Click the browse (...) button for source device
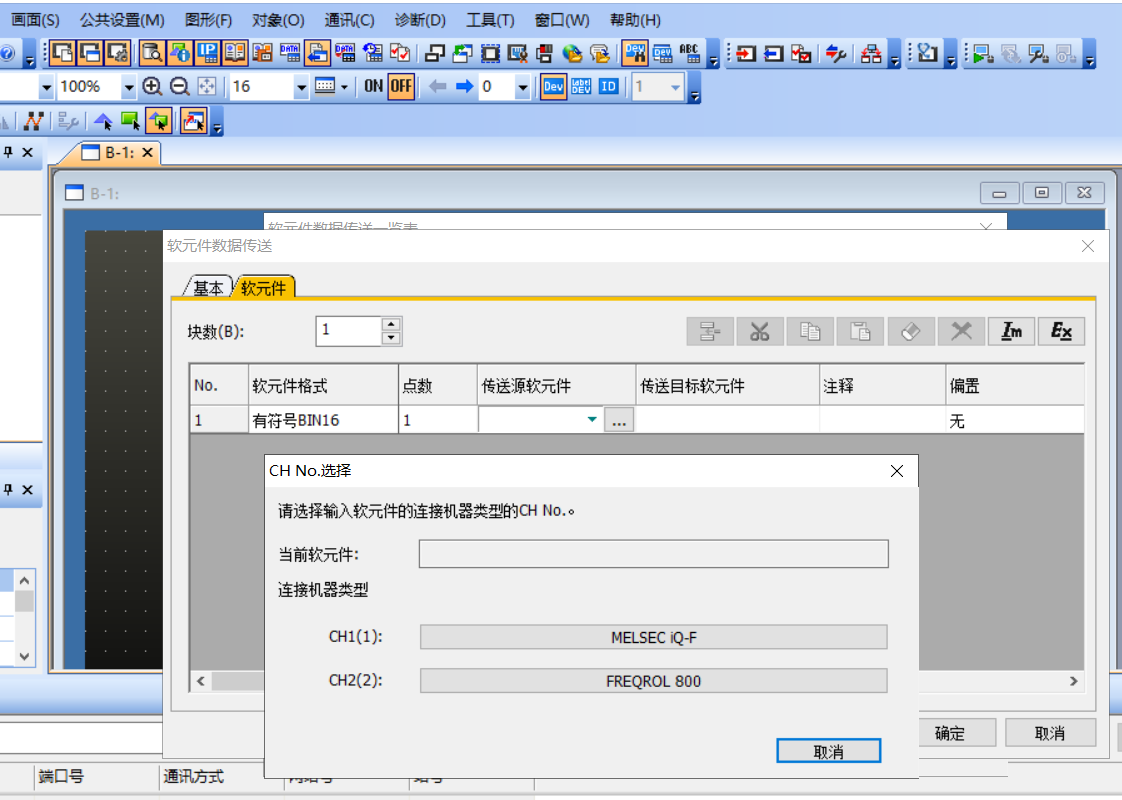Viewport: 1122px width, 800px height. click(x=619, y=421)
